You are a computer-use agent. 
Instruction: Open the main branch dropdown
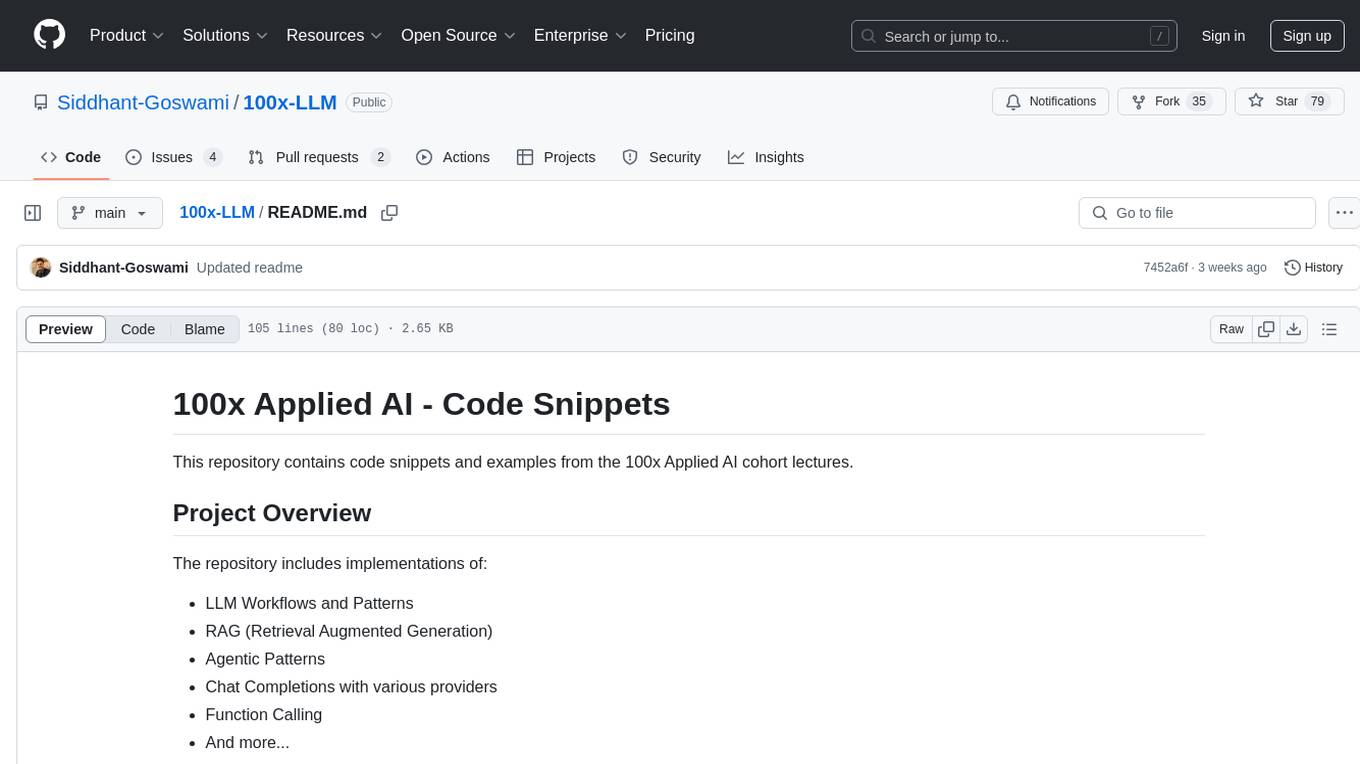(110, 213)
